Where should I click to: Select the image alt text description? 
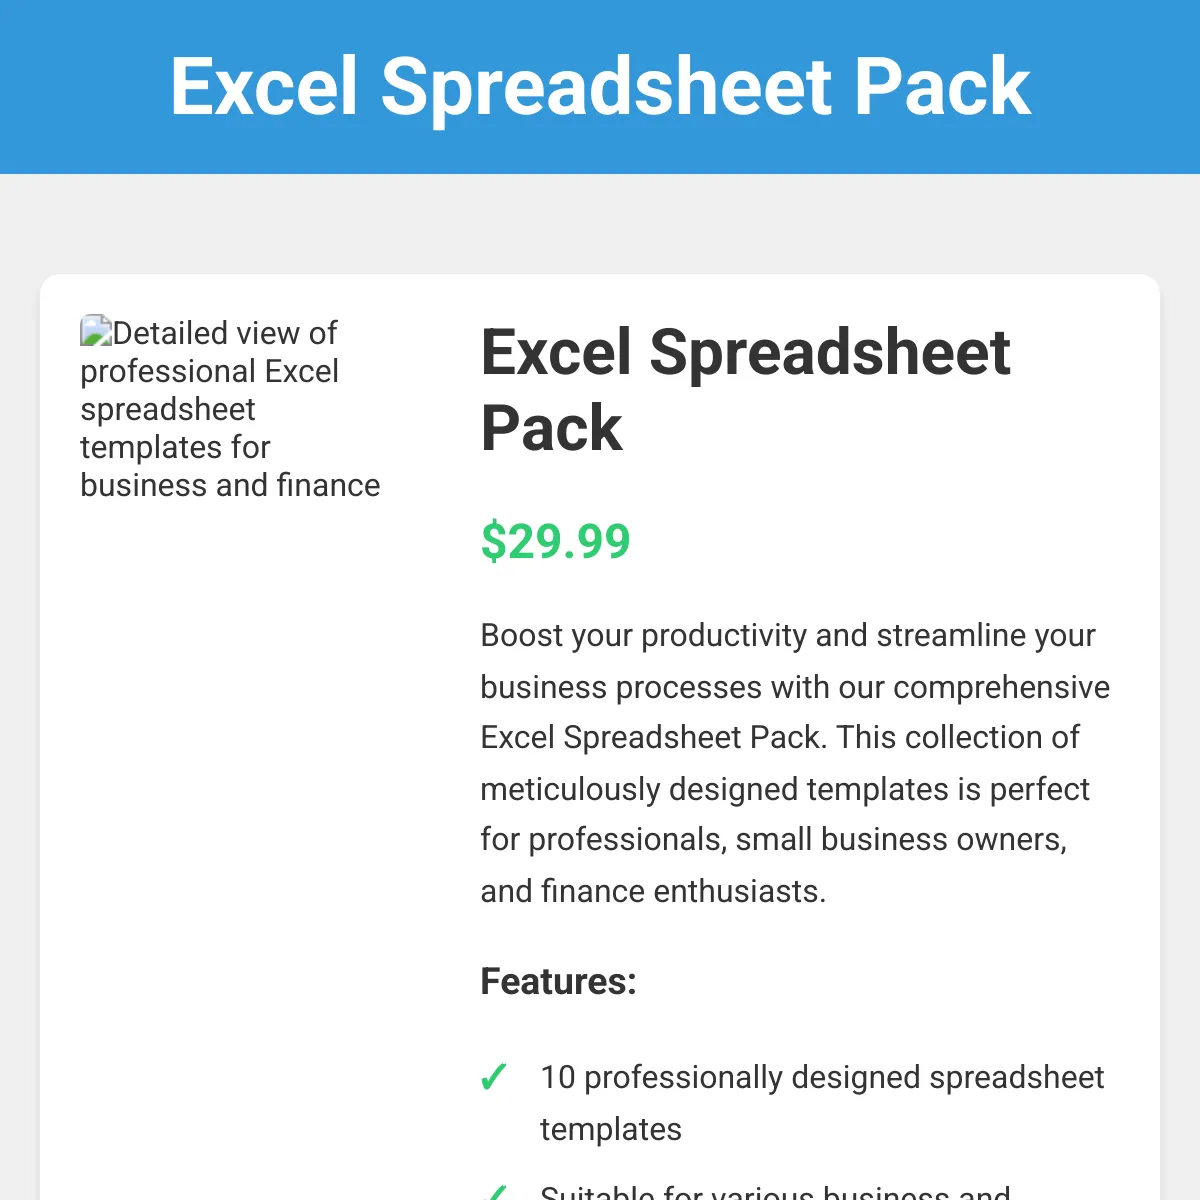(x=230, y=410)
